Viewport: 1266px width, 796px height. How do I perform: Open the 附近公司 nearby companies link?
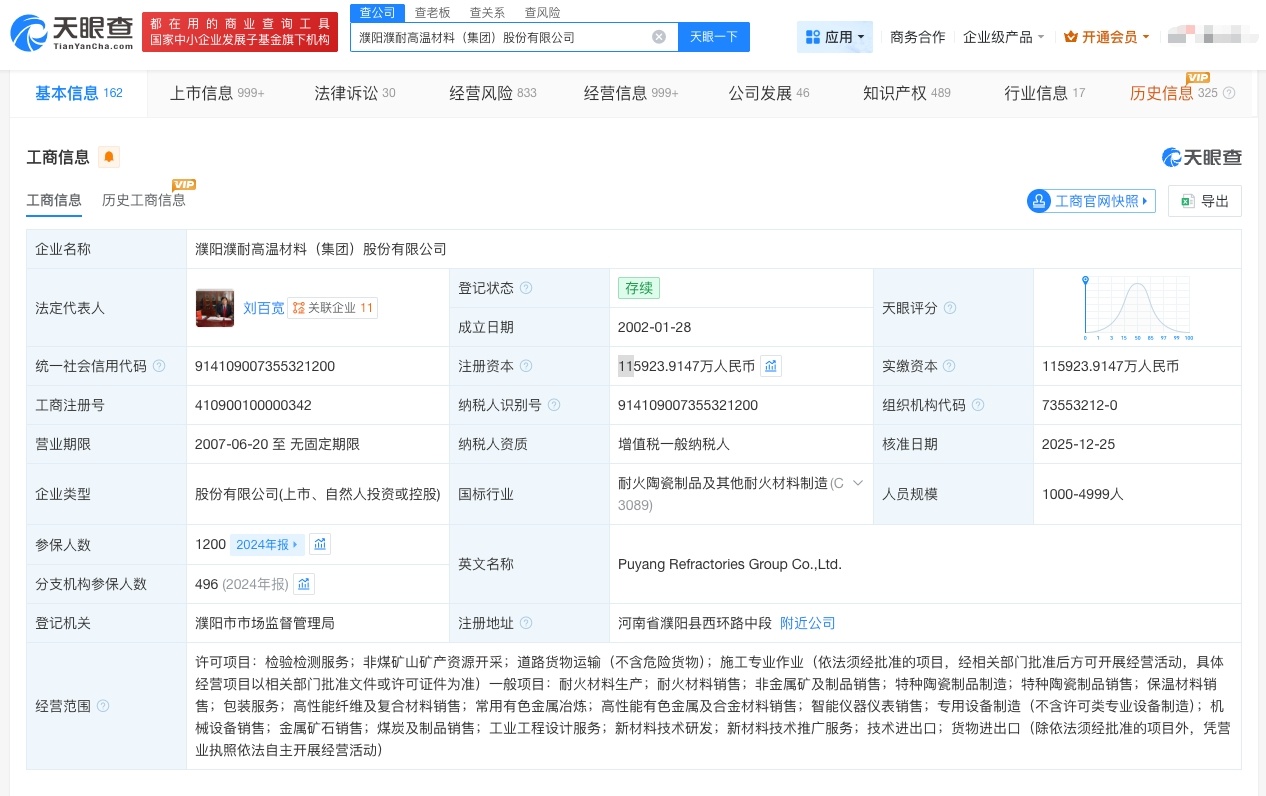coord(807,622)
